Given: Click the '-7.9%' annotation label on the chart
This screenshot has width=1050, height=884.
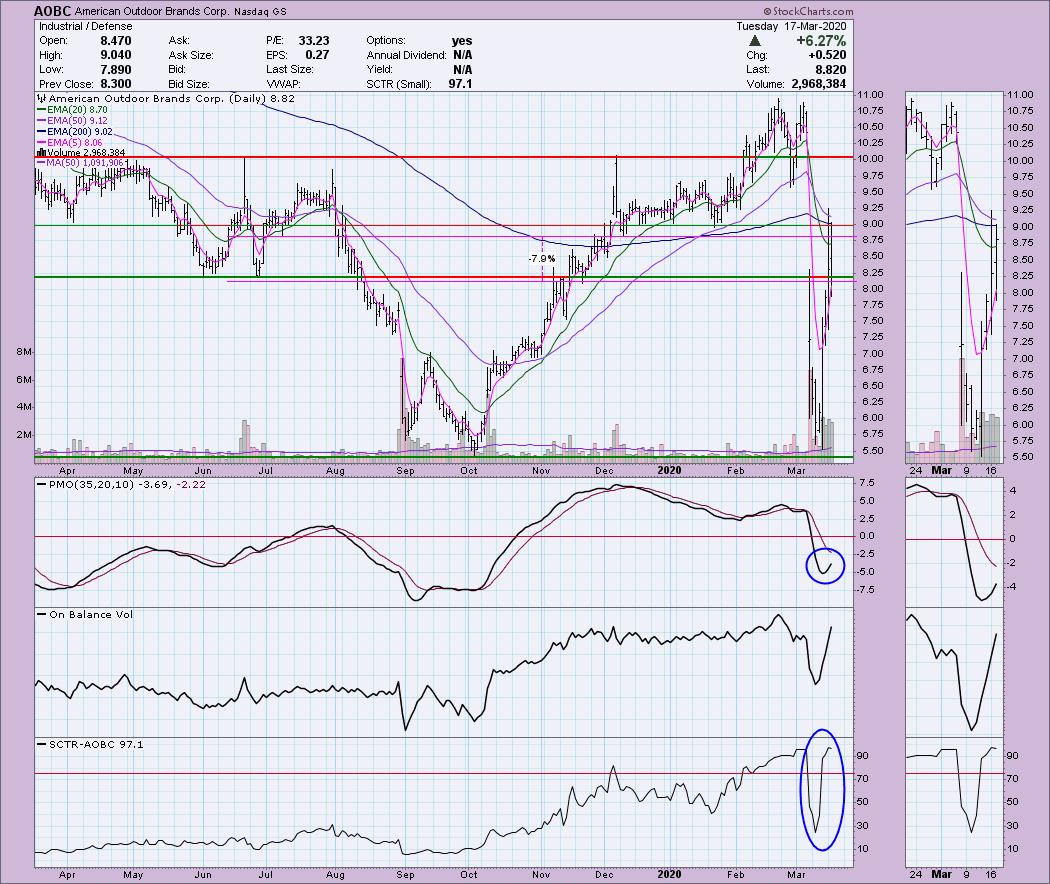Looking at the screenshot, I should tap(541, 259).
